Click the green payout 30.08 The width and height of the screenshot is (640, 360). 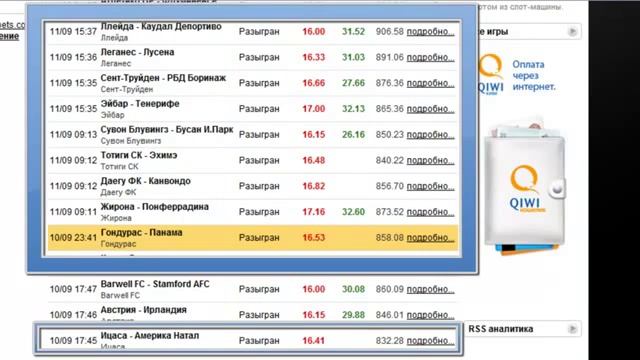353,289
